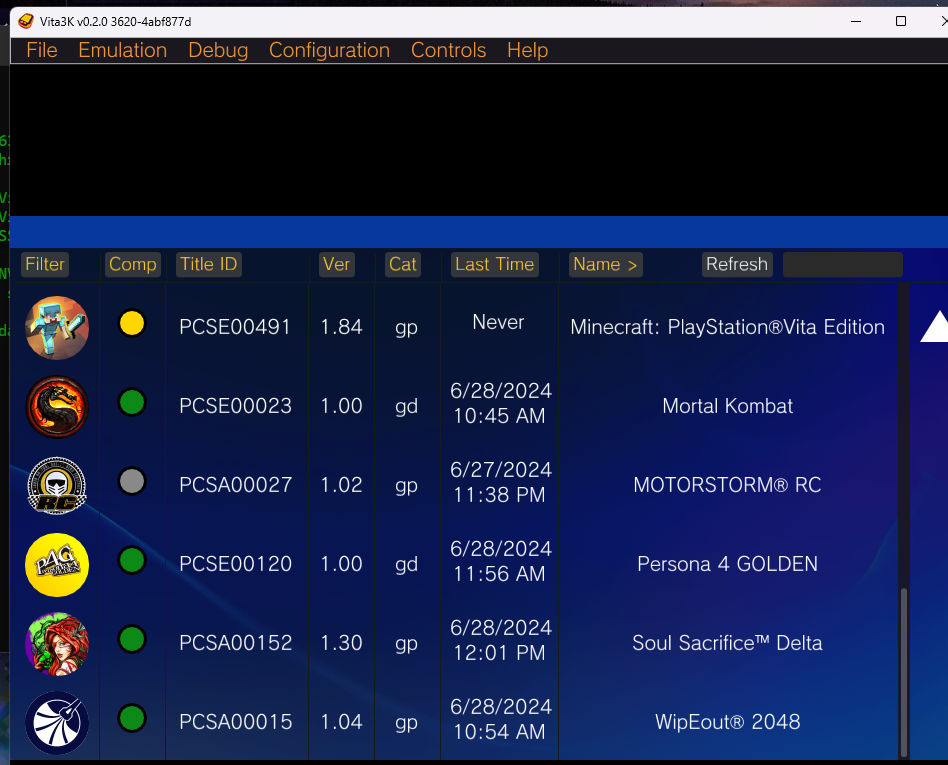Open the Emulation menu

click(123, 50)
